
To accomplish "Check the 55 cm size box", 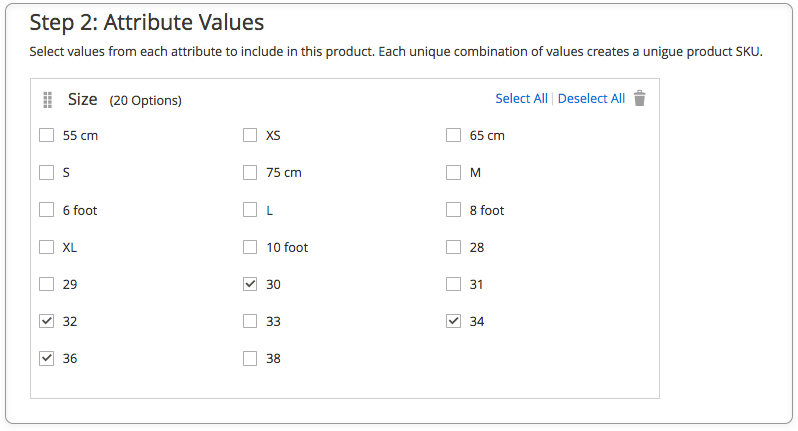I will pyautogui.click(x=46, y=135).
